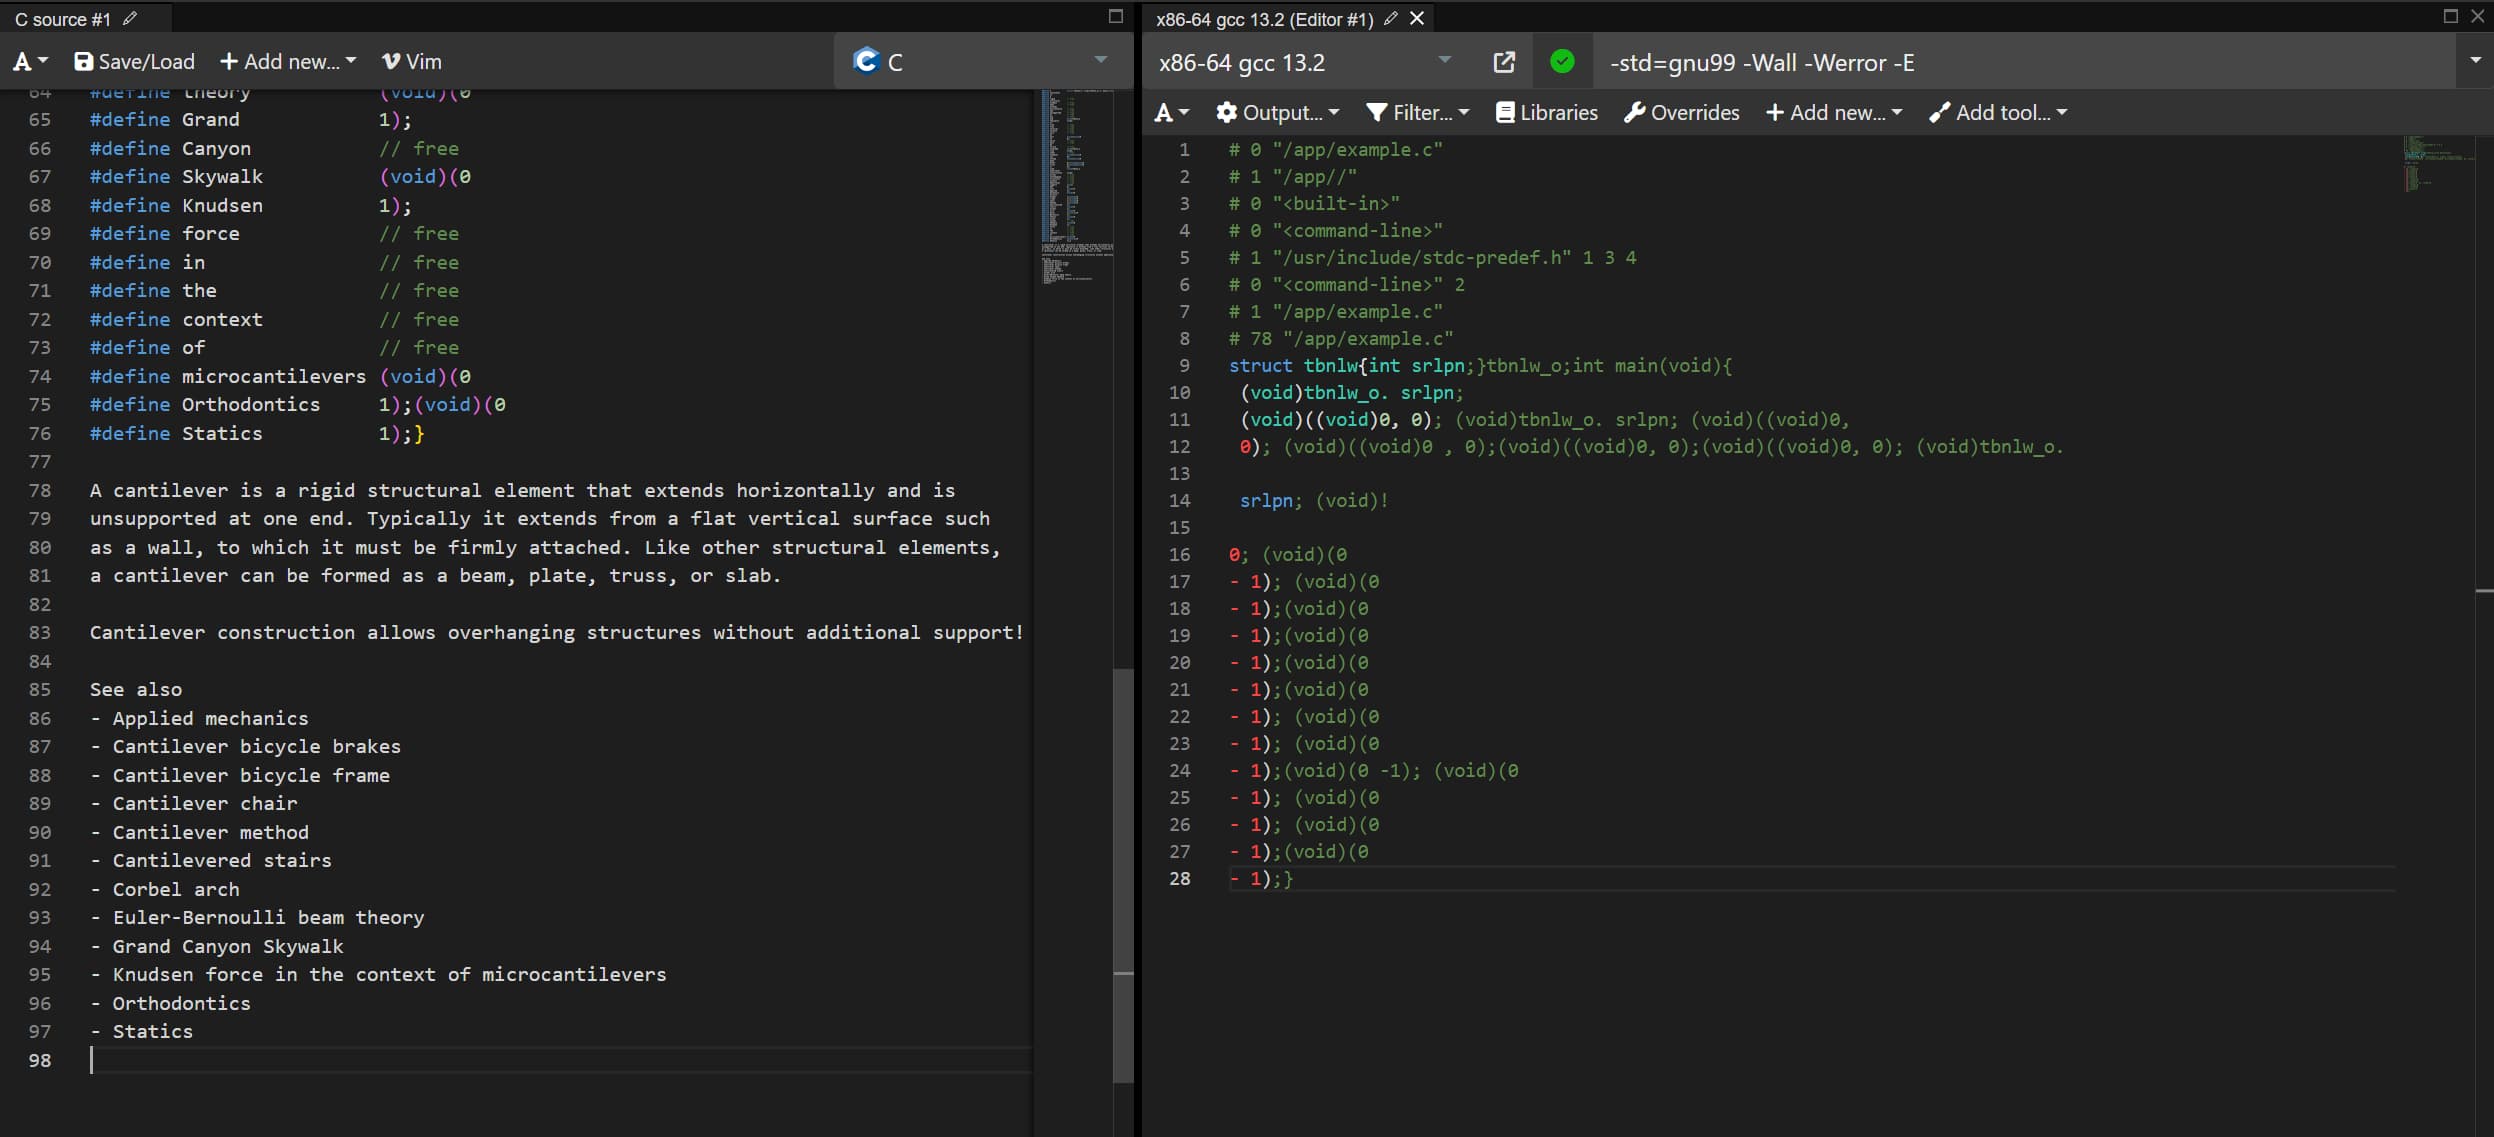2494x1137 pixels.
Task: Place cursor on empty line 98
Action: pyautogui.click(x=560, y=1060)
